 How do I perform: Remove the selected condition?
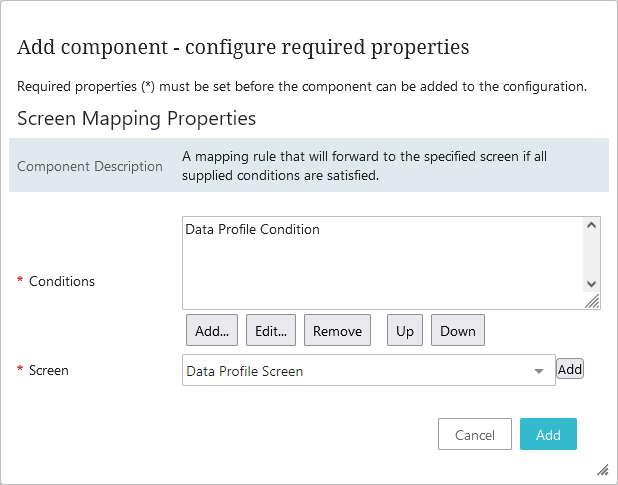click(337, 330)
